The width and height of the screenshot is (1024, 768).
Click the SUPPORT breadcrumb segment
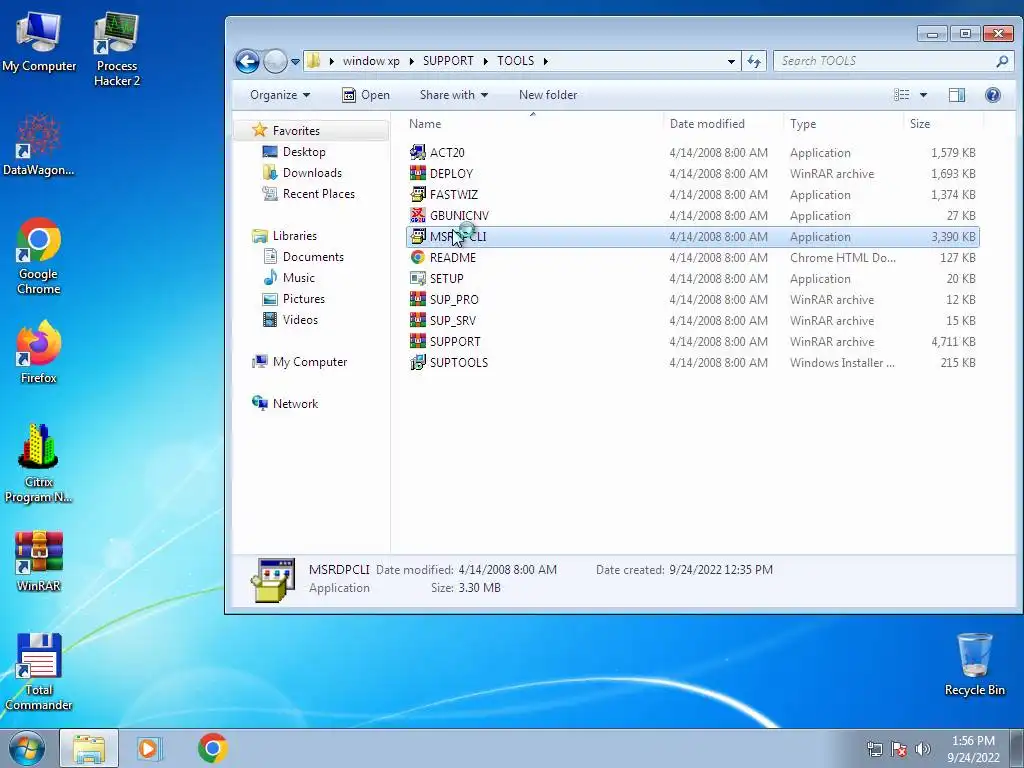pyautogui.click(x=448, y=61)
